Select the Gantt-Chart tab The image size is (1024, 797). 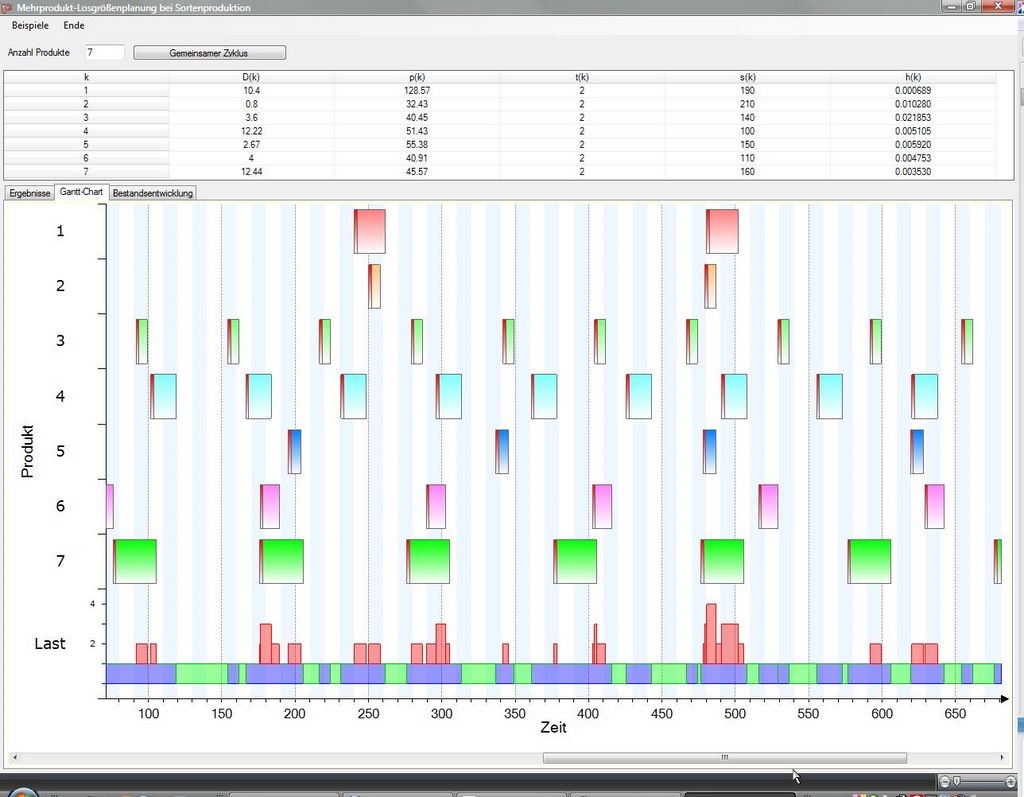coord(81,192)
